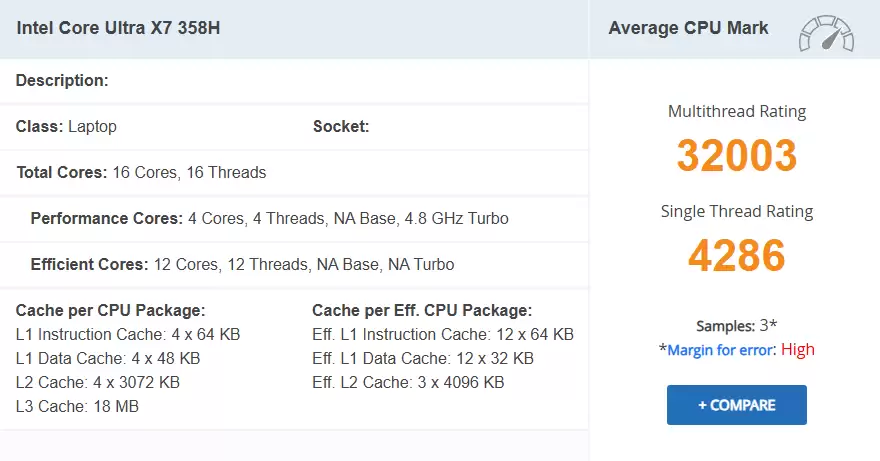The width and height of the screenshot is (880, 461).
Task: Click the Description label
Action: click(62, 80)
